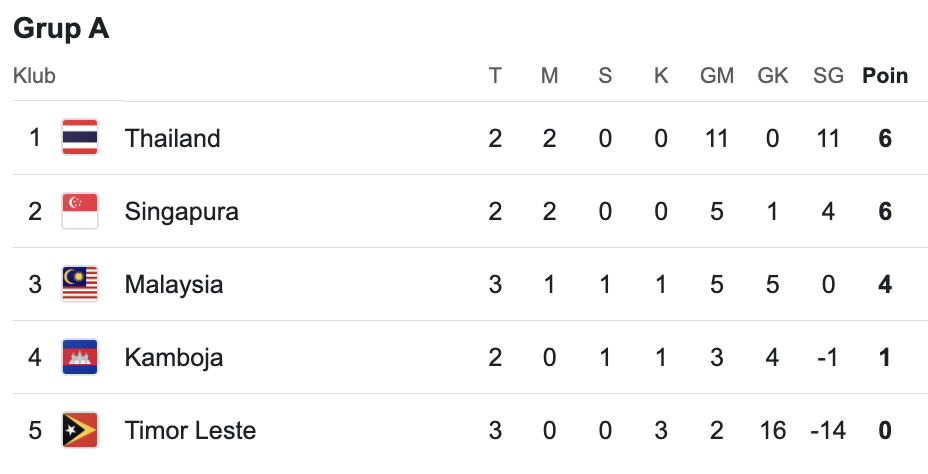
Task: Click the Singapura flag icon
Action: (x=80, y=211)
